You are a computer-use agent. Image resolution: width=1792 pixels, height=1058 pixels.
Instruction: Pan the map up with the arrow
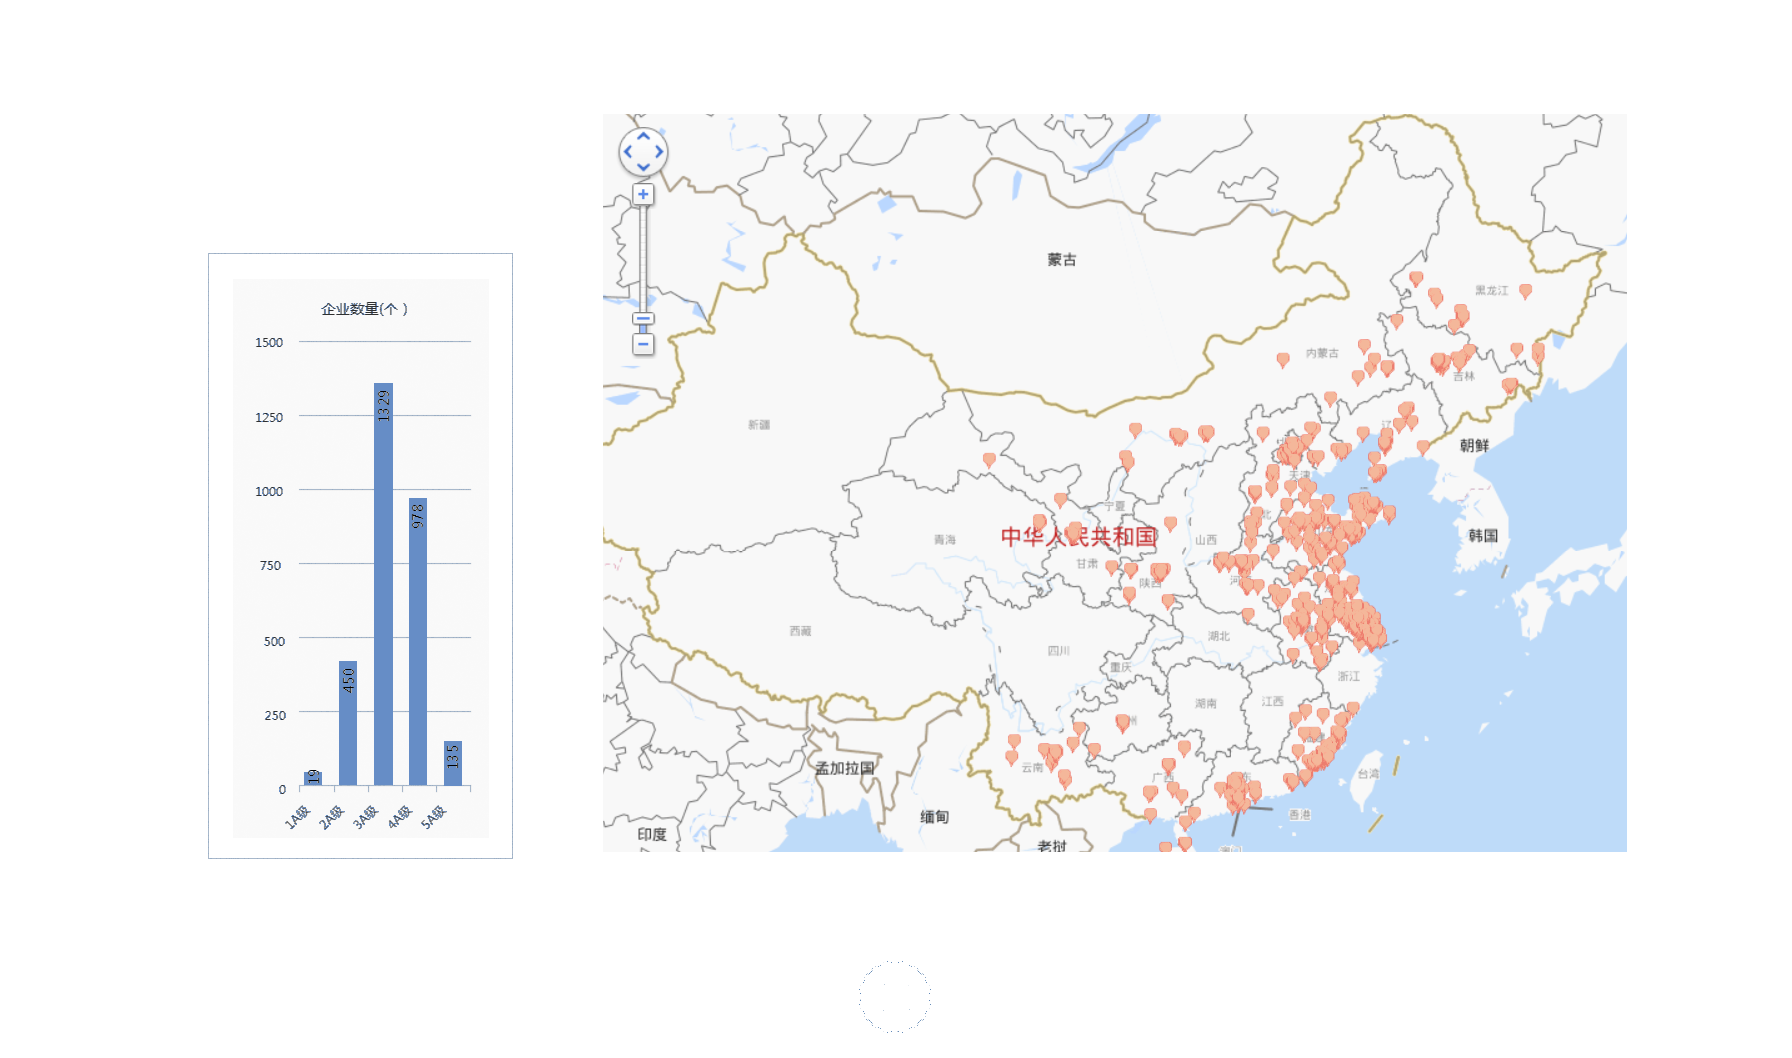pyautogui.click(x=643, y=137)
